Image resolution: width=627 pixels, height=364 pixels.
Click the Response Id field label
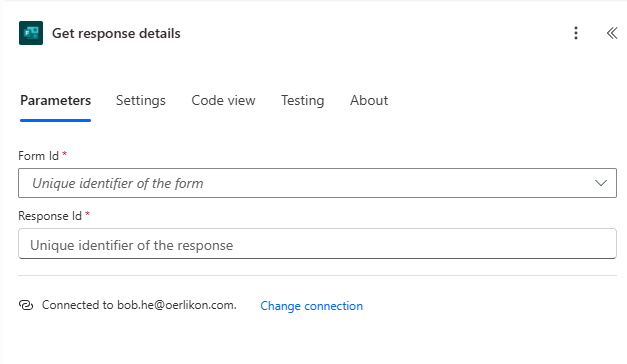(x=50, y=216)
